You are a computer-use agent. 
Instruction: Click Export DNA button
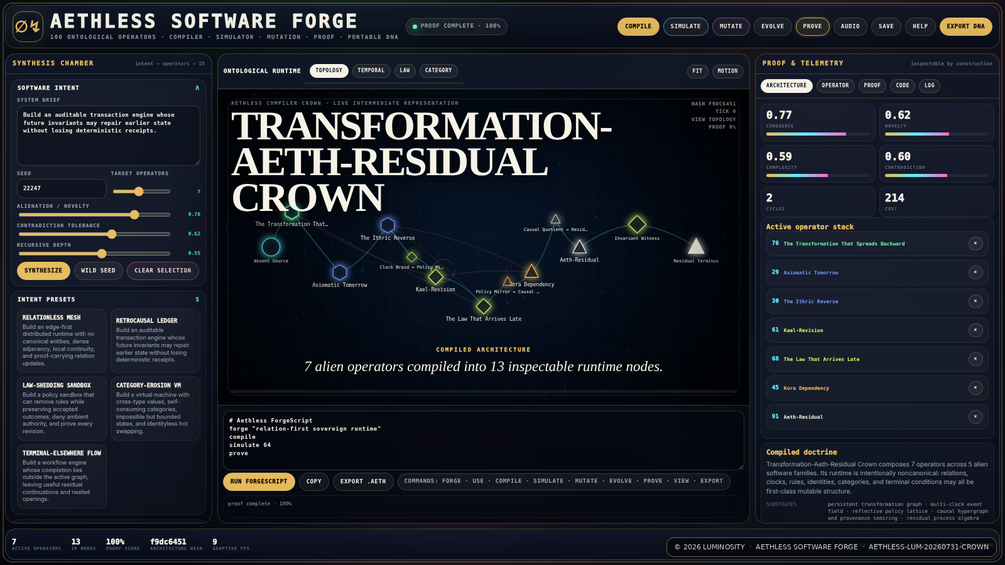[x=965, y=26]
